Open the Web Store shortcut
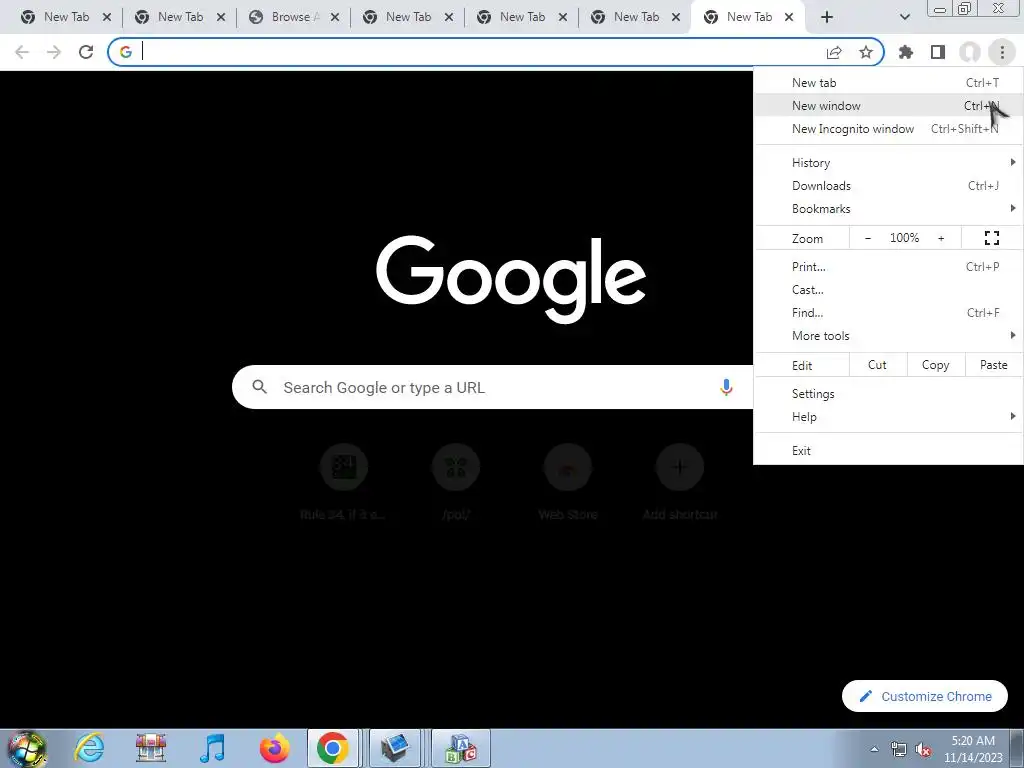Viewport: 1024px width, 768px height. [568, 483]
